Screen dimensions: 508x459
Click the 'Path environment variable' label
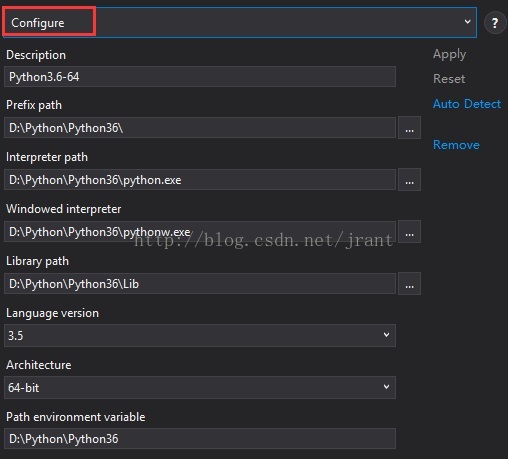click(76, 417)
